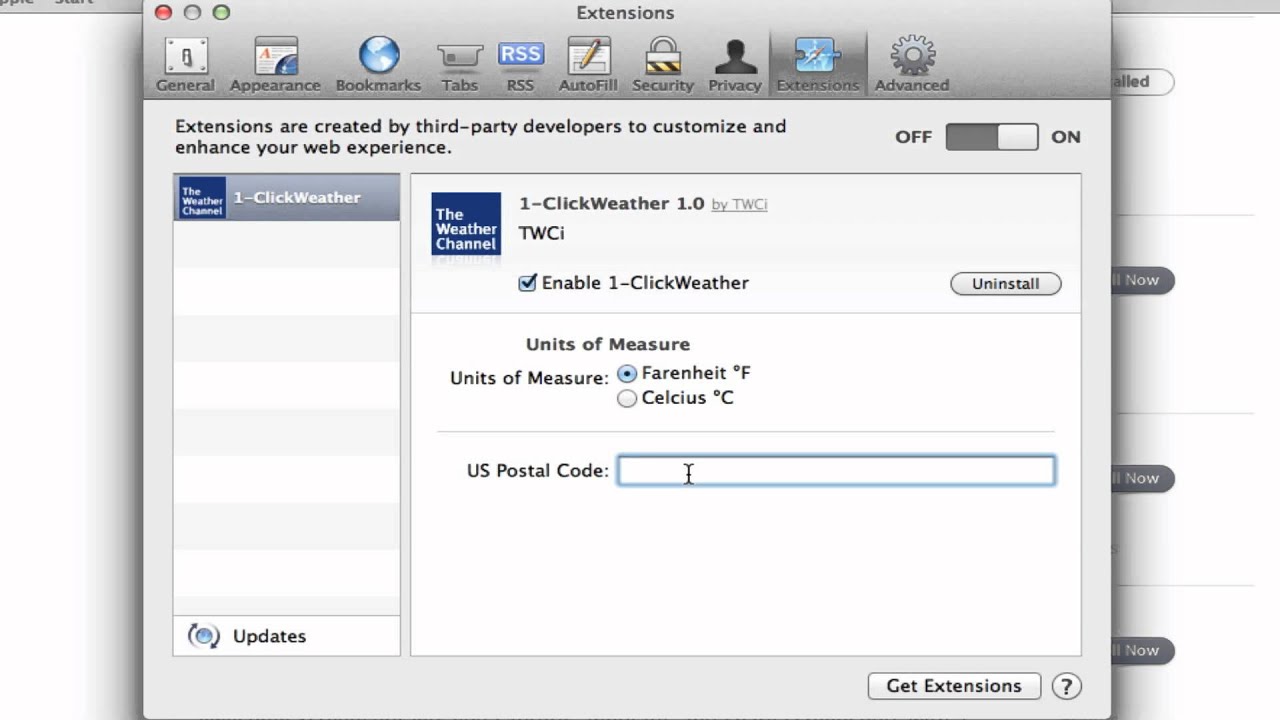Open the AutoFill preferences pane

(588, 65)
